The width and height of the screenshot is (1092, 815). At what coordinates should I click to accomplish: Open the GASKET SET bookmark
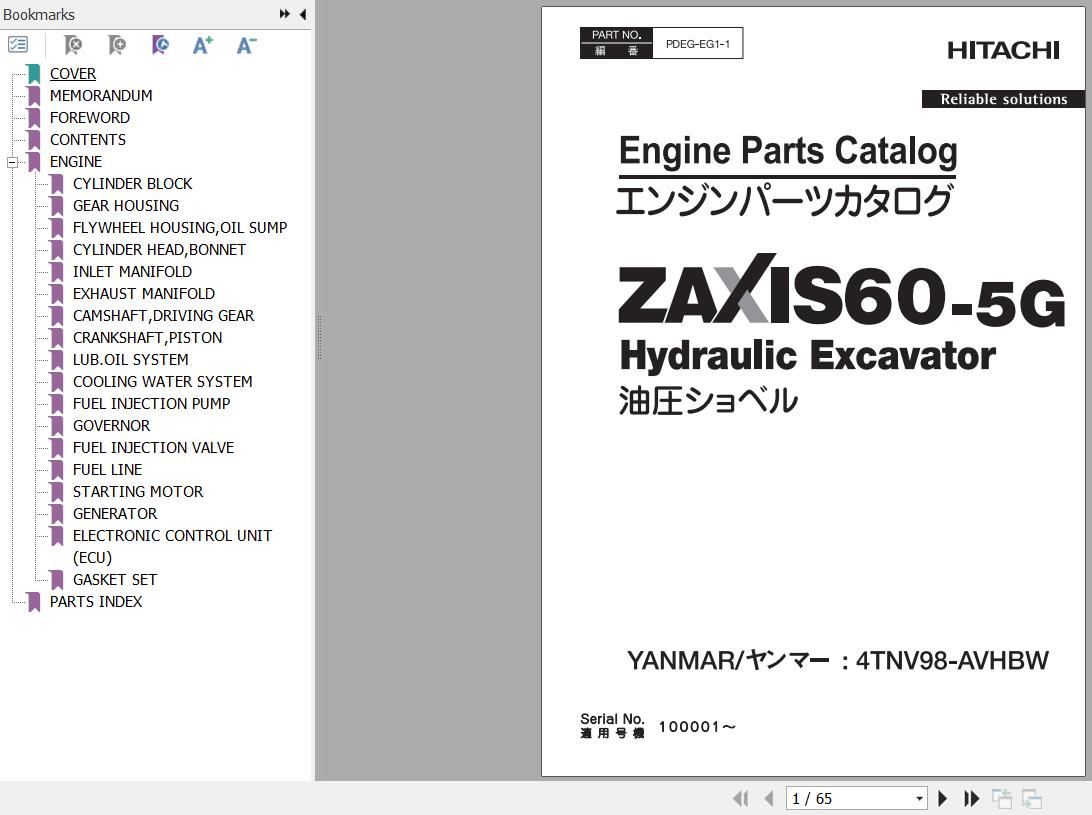click(115, 580)
